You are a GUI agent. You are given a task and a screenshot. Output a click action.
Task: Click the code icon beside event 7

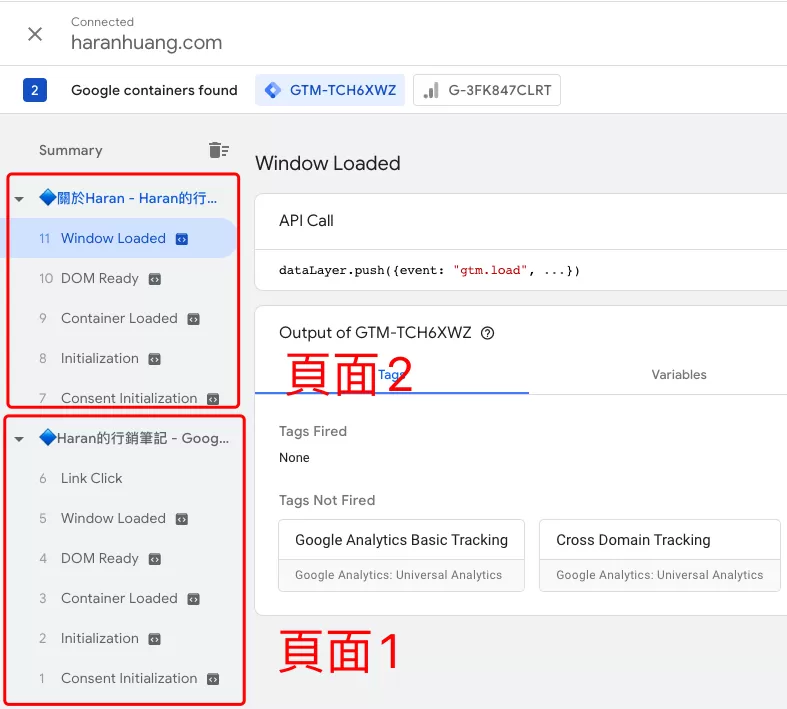click(213, 399)
